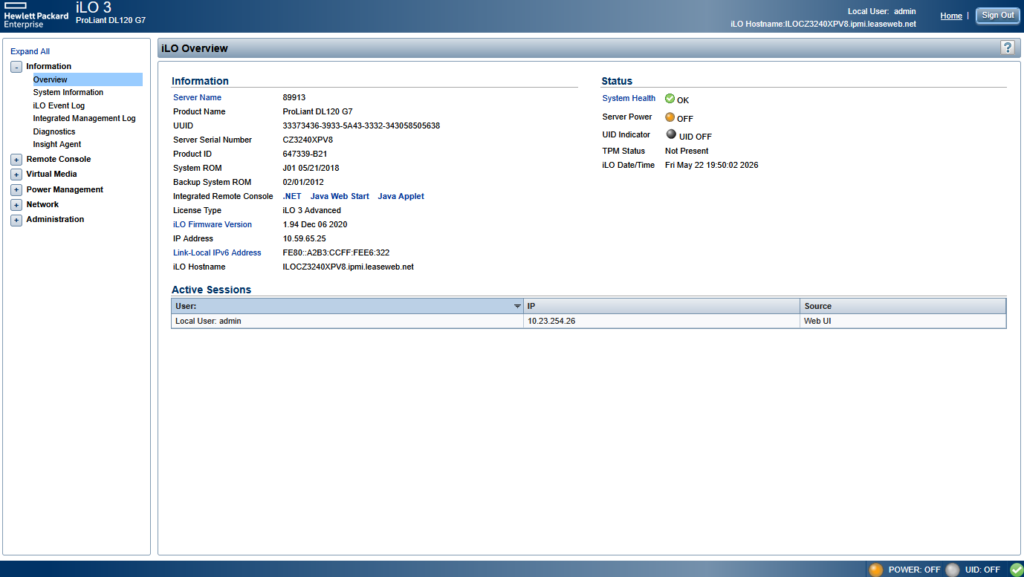
Task: Click the UUID value text
Action: pyautogui.click(x=361, y=125)
